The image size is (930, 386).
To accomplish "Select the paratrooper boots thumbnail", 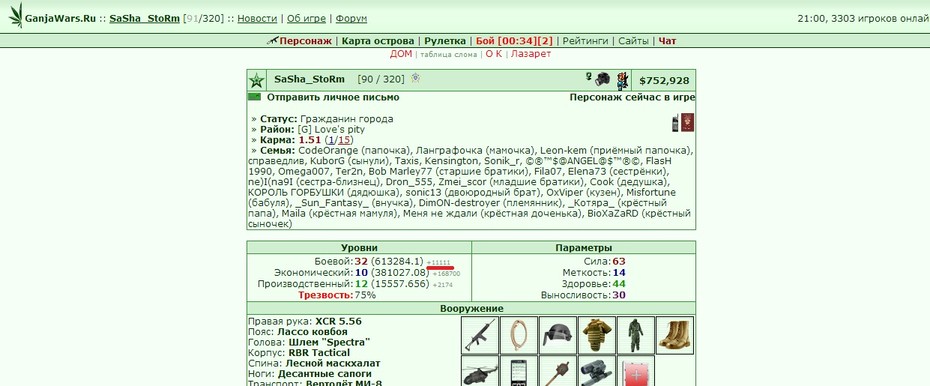I will coord(674,335).
